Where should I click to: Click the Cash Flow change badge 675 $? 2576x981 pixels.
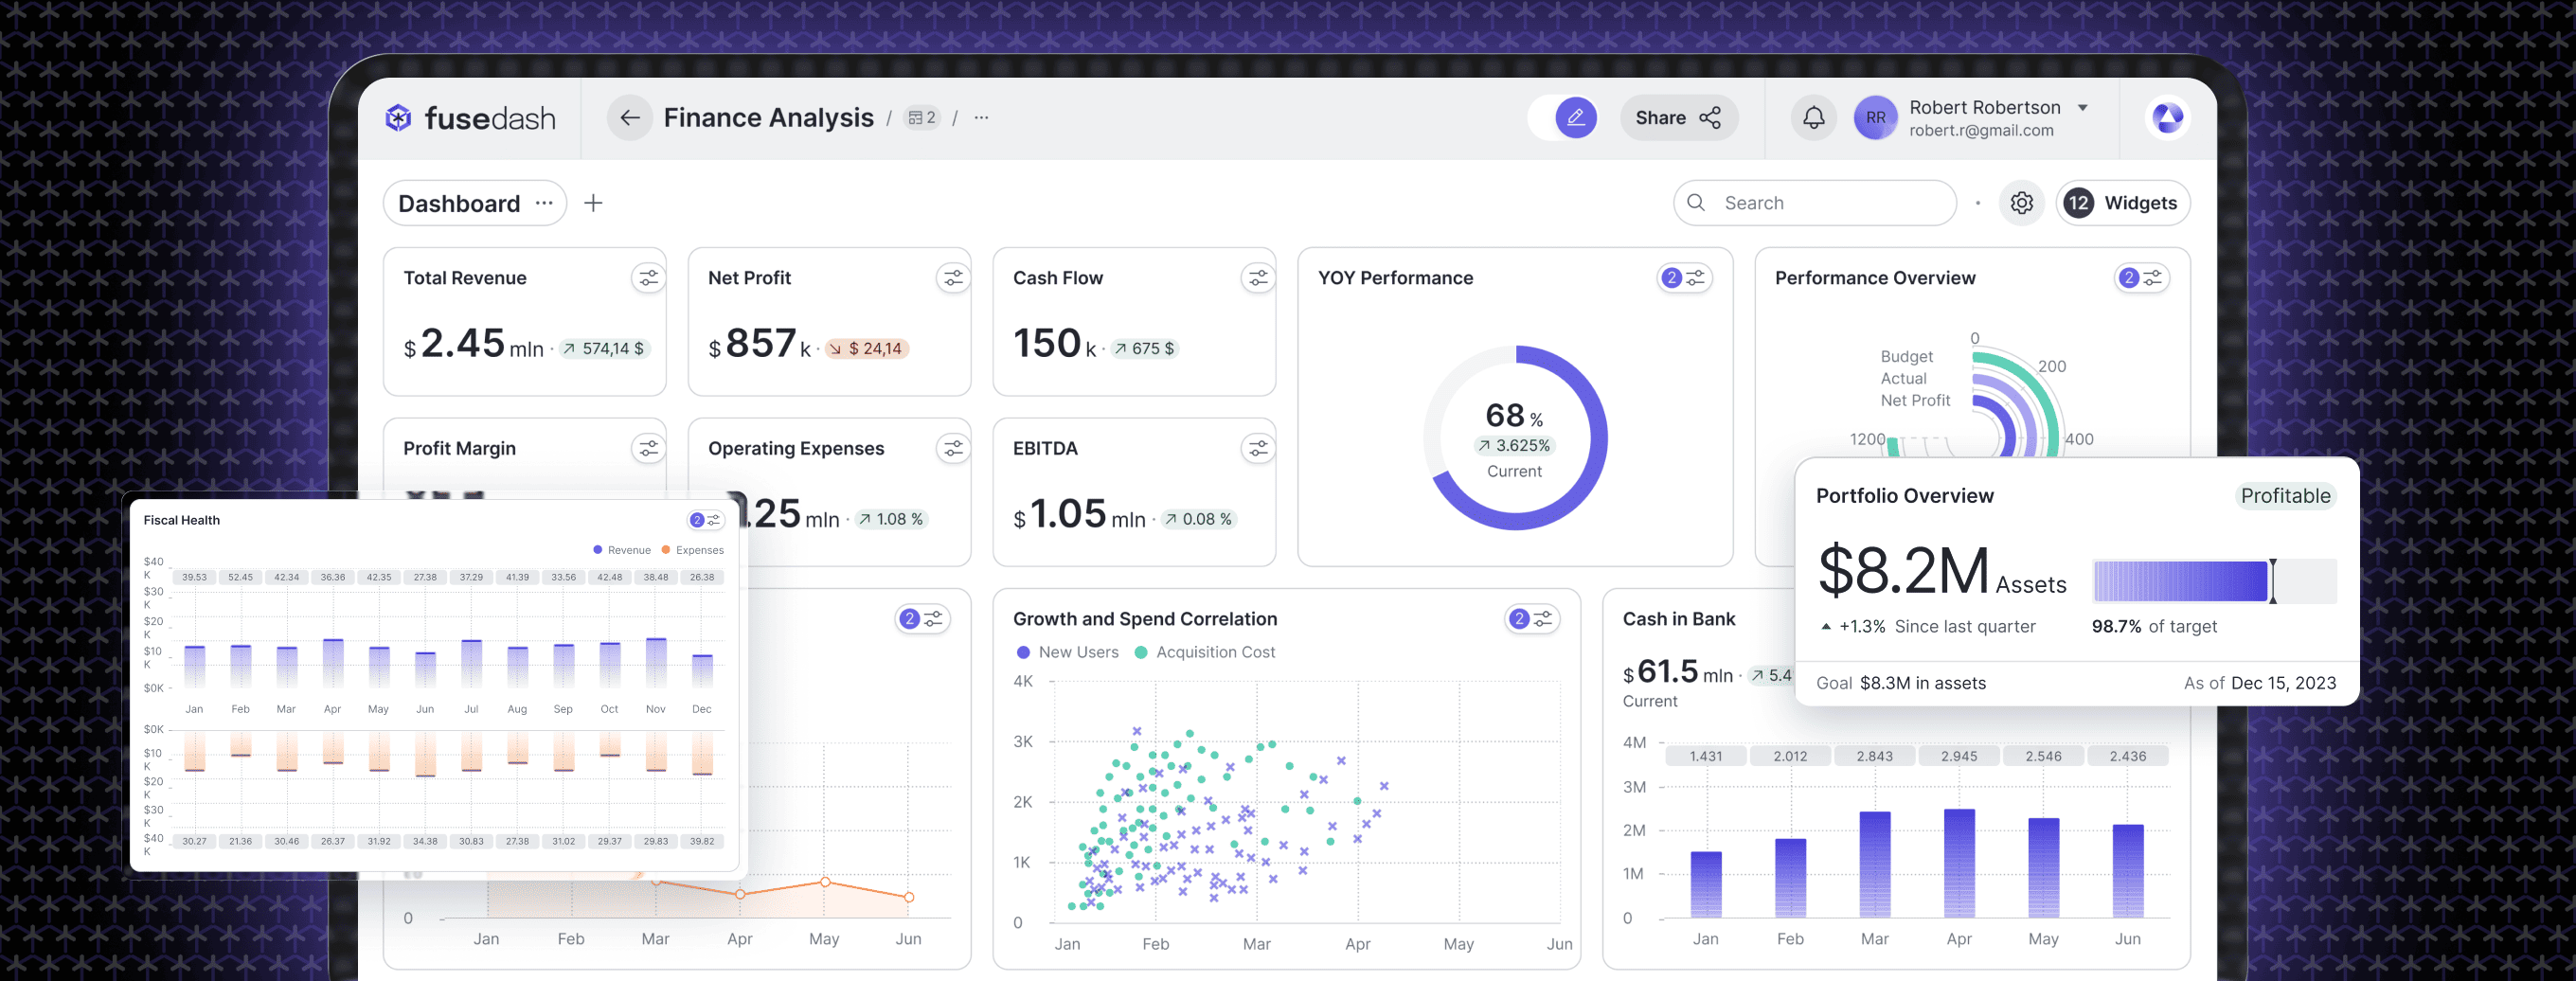(1144, 349)
